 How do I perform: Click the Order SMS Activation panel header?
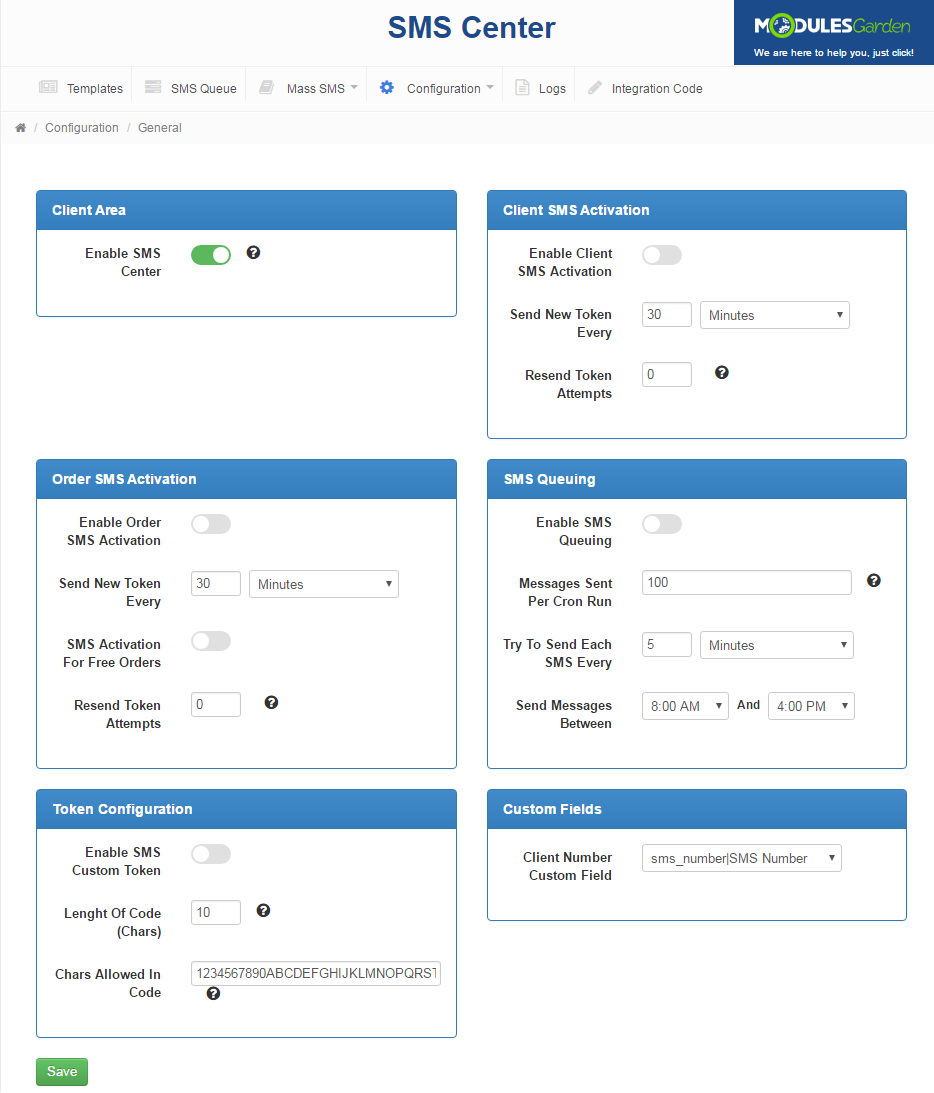coord(247,479)
